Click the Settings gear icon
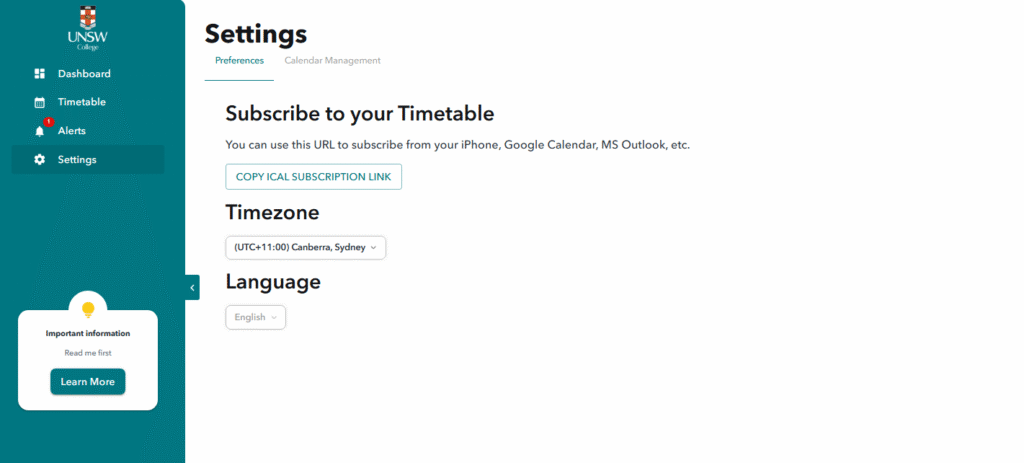Screen dimensions: 1024x463 coord(40,160)
